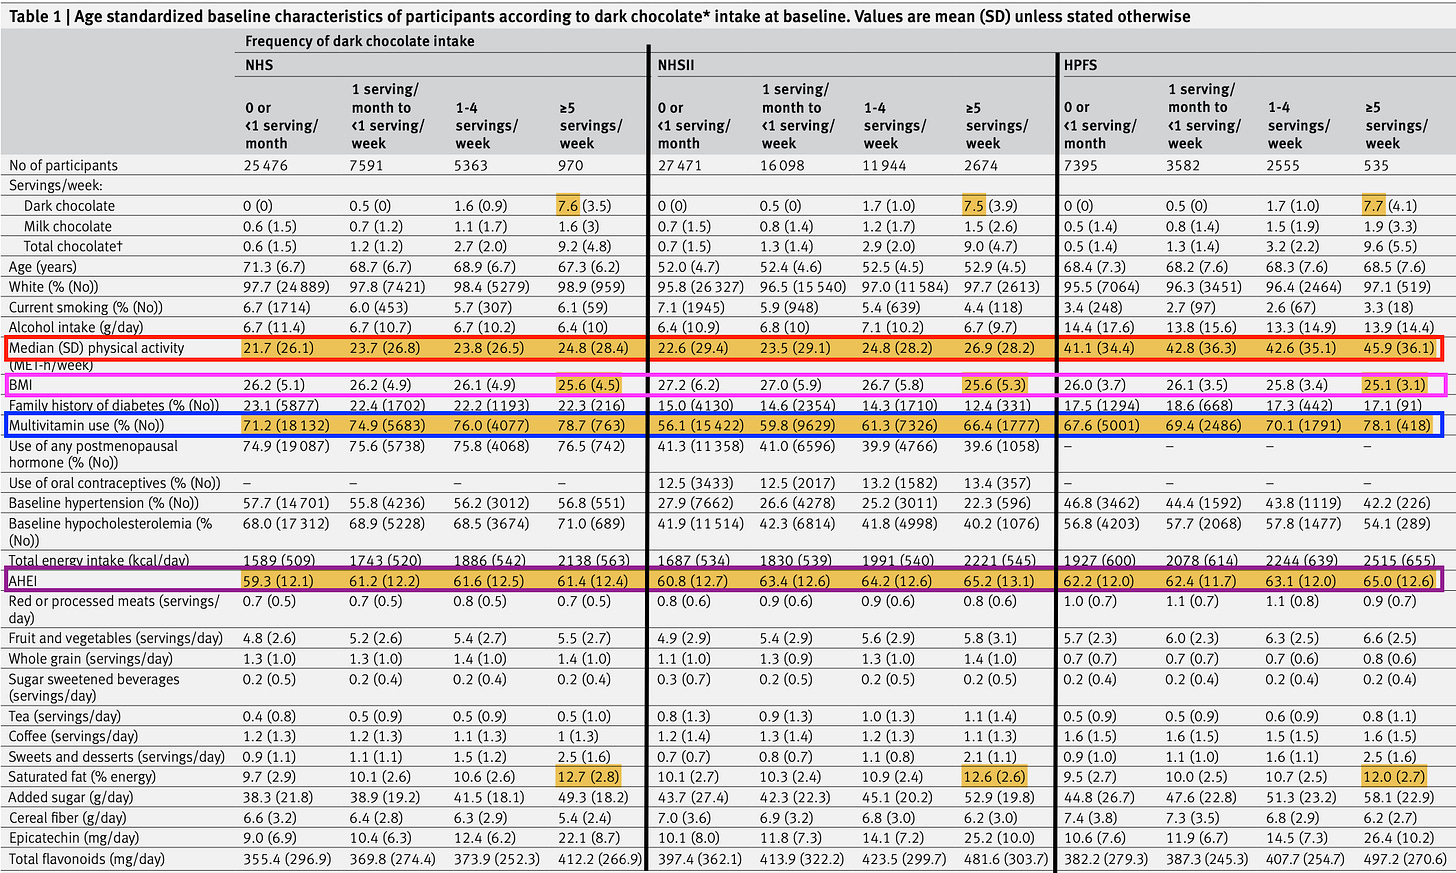Viewport: 1456px width, 873px height.
Task: Select 'Whole grain (servings/day)' row label
Action: [91, 658]
